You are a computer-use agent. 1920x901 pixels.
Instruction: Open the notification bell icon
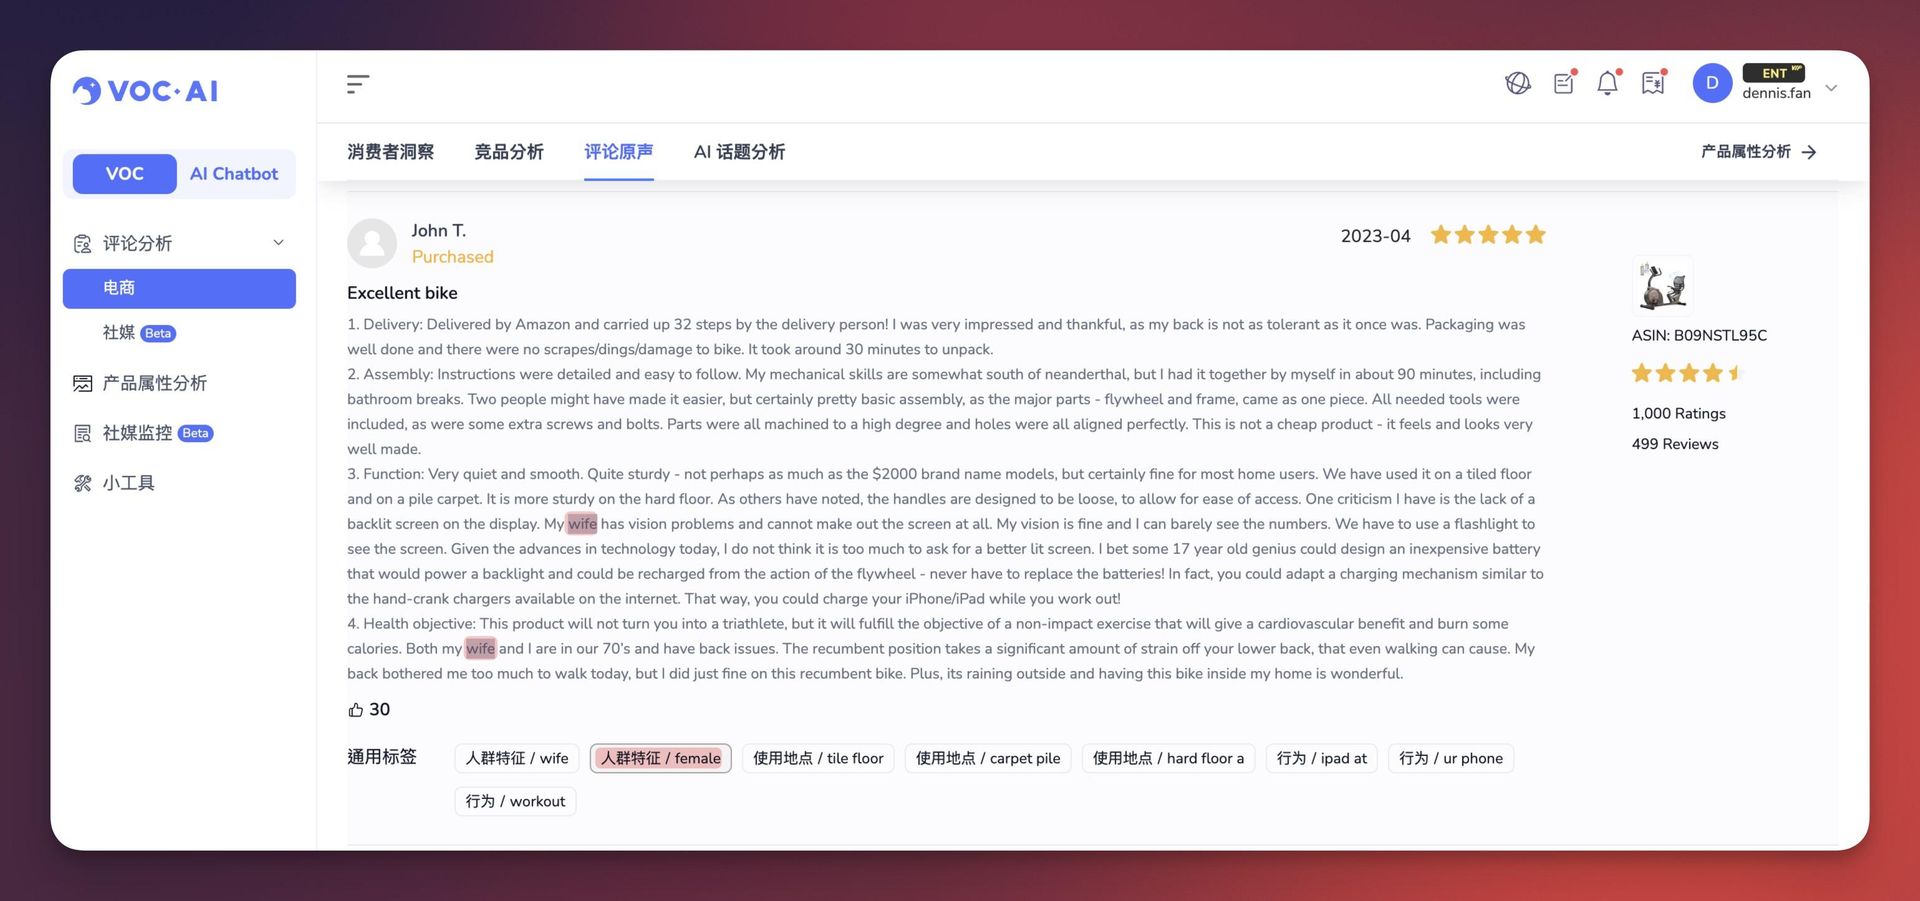1607,84
